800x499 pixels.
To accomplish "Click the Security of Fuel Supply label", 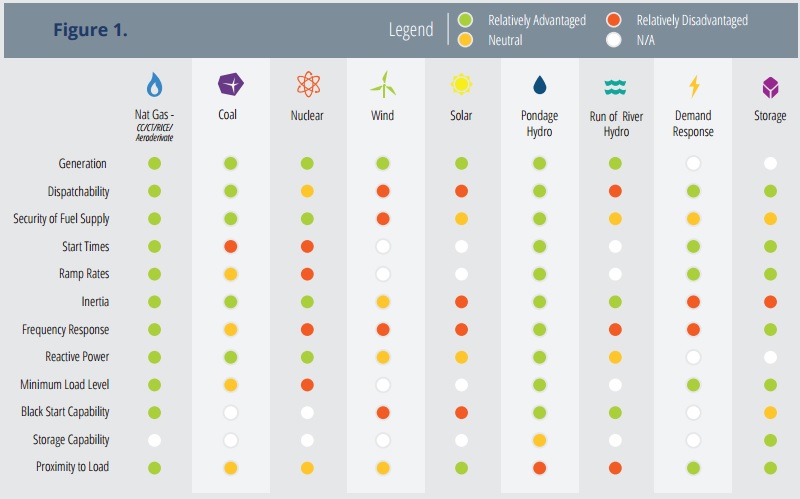I will (61, 219).
